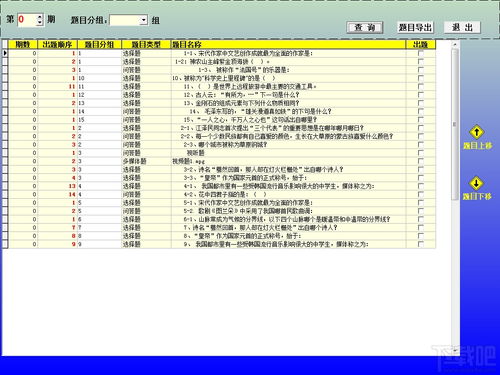Tick 出题 checkbox for question 2-2
Viewport: 500px width, 375px height.
click(421, 136)
